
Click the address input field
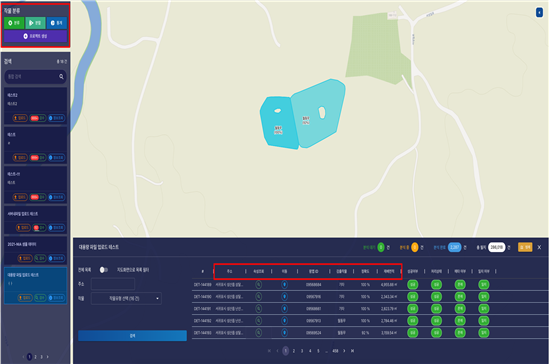click(113, 284)
